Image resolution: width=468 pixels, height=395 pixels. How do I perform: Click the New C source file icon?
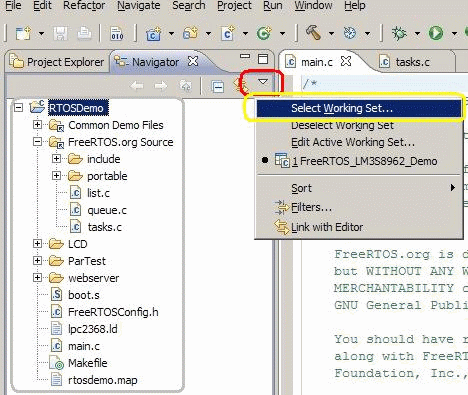tap(228, 33)
